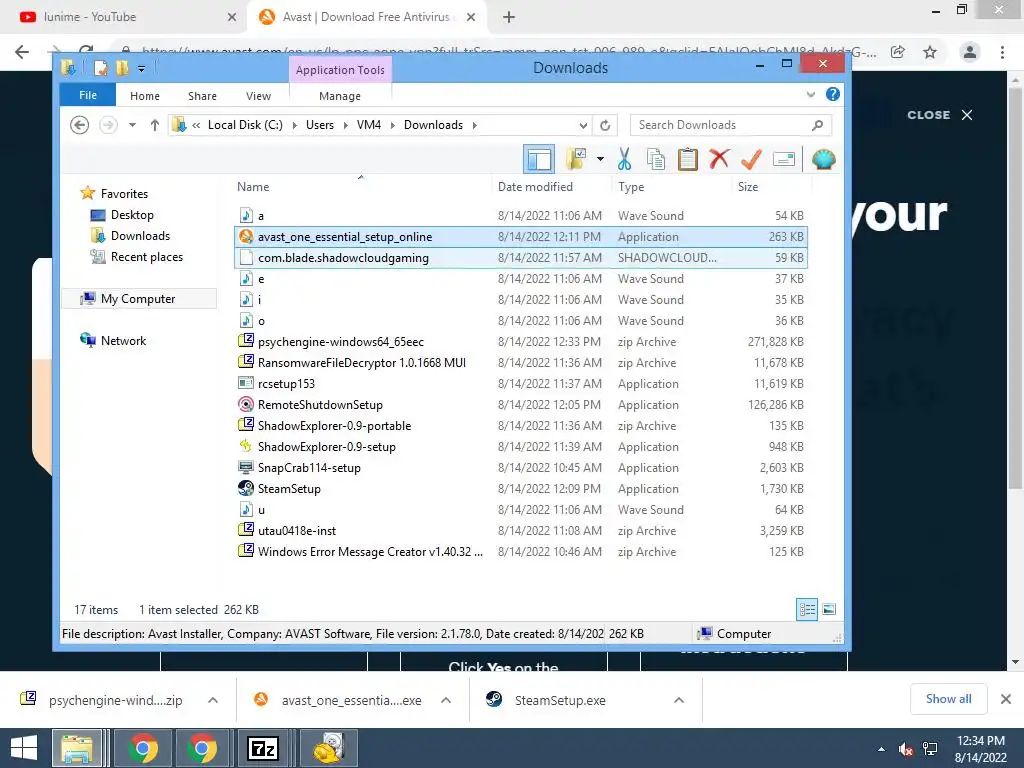
Task: Expand breadcrumb arrow after Local Disk (C:)
Action: pos(295,125)
